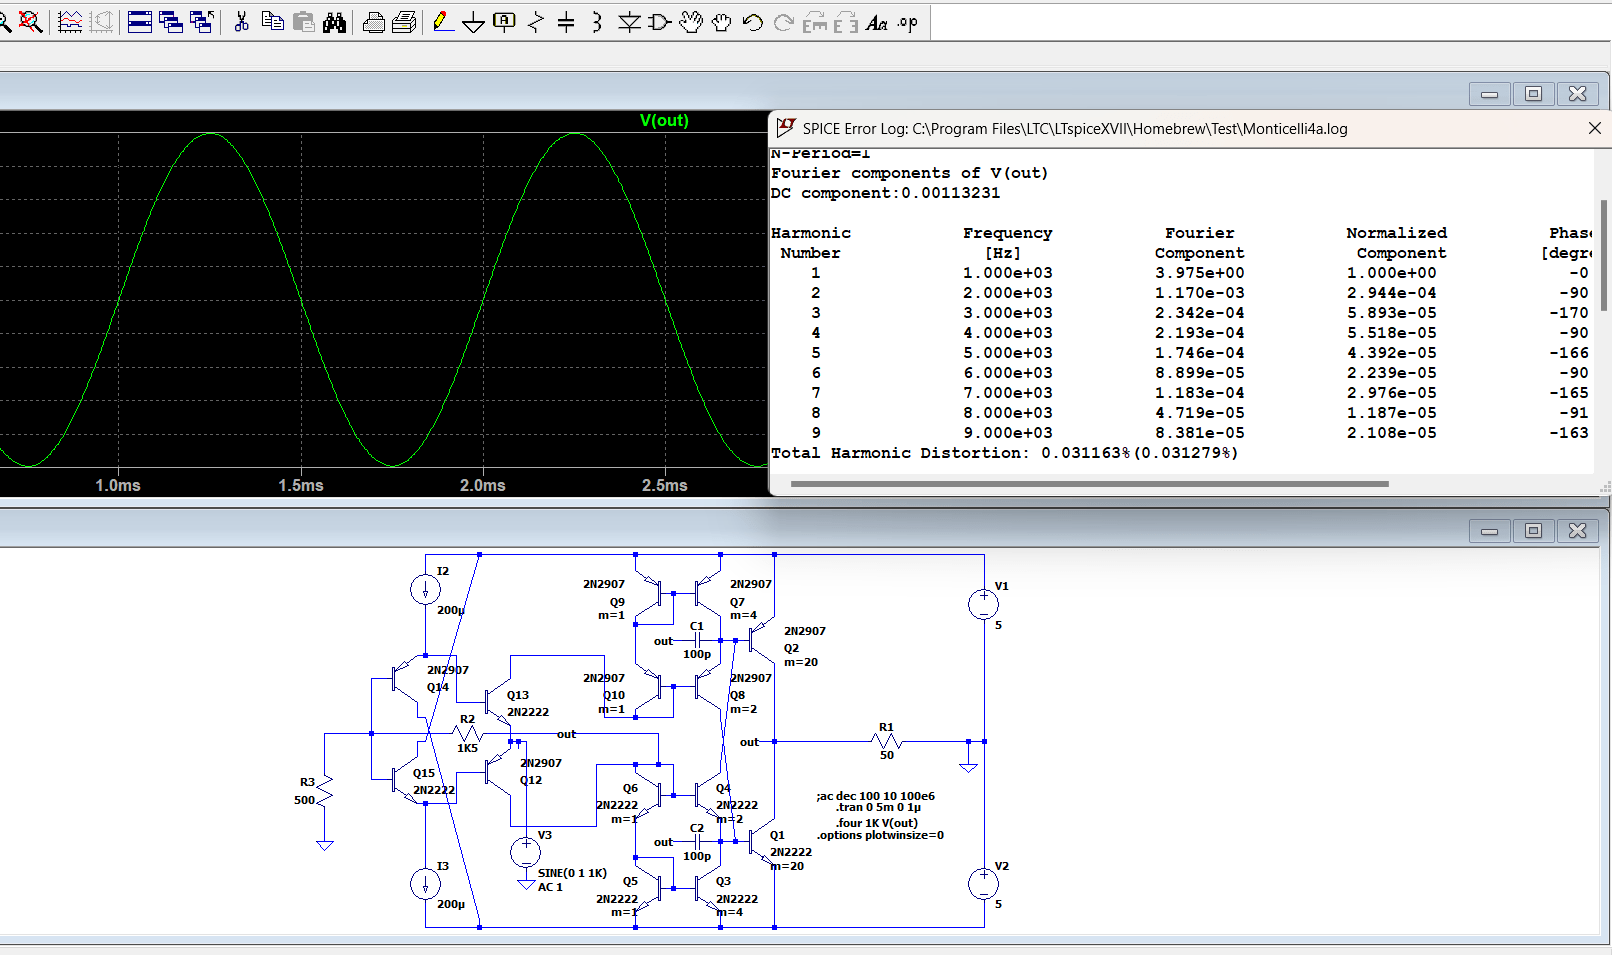Click the '3.975e+00' fundamental component value
The height and width of the screenshot is (955, 1612).
pos(1200,273)
